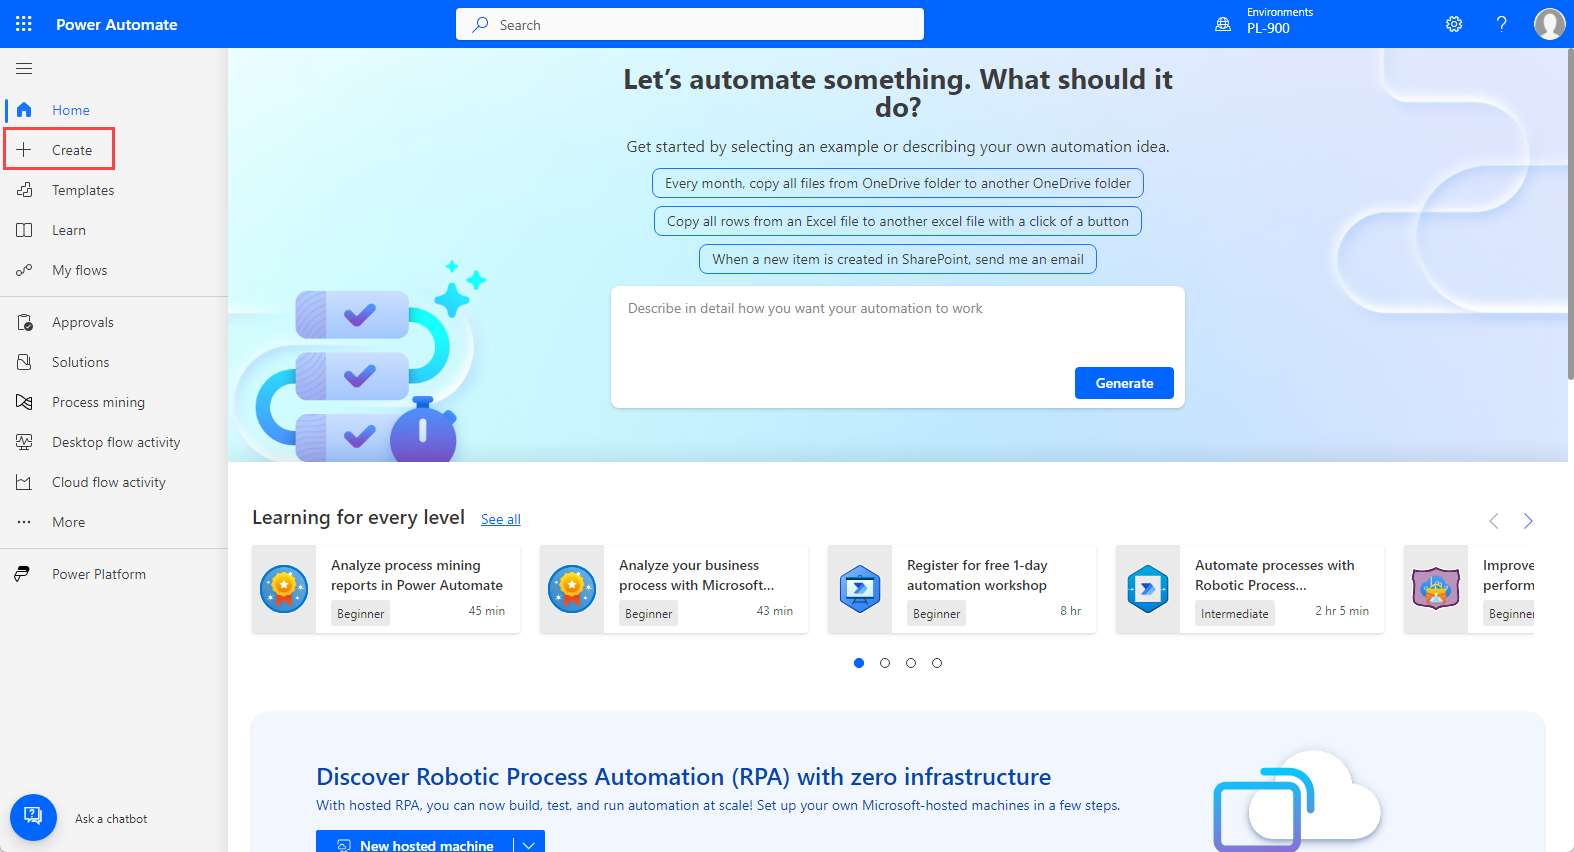Open the app launcher waffle icon

pyautogui.click(x=24, y=24)
